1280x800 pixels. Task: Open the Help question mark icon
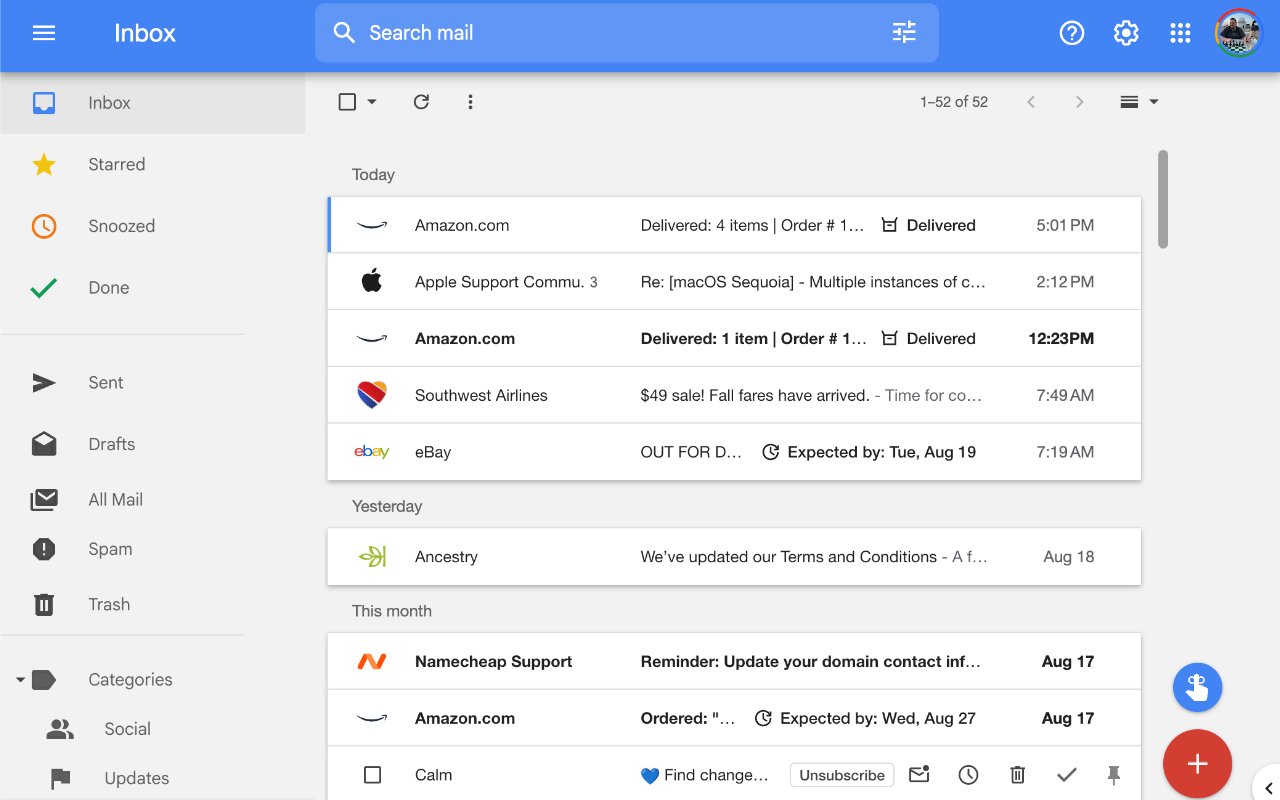point(1072,33)
